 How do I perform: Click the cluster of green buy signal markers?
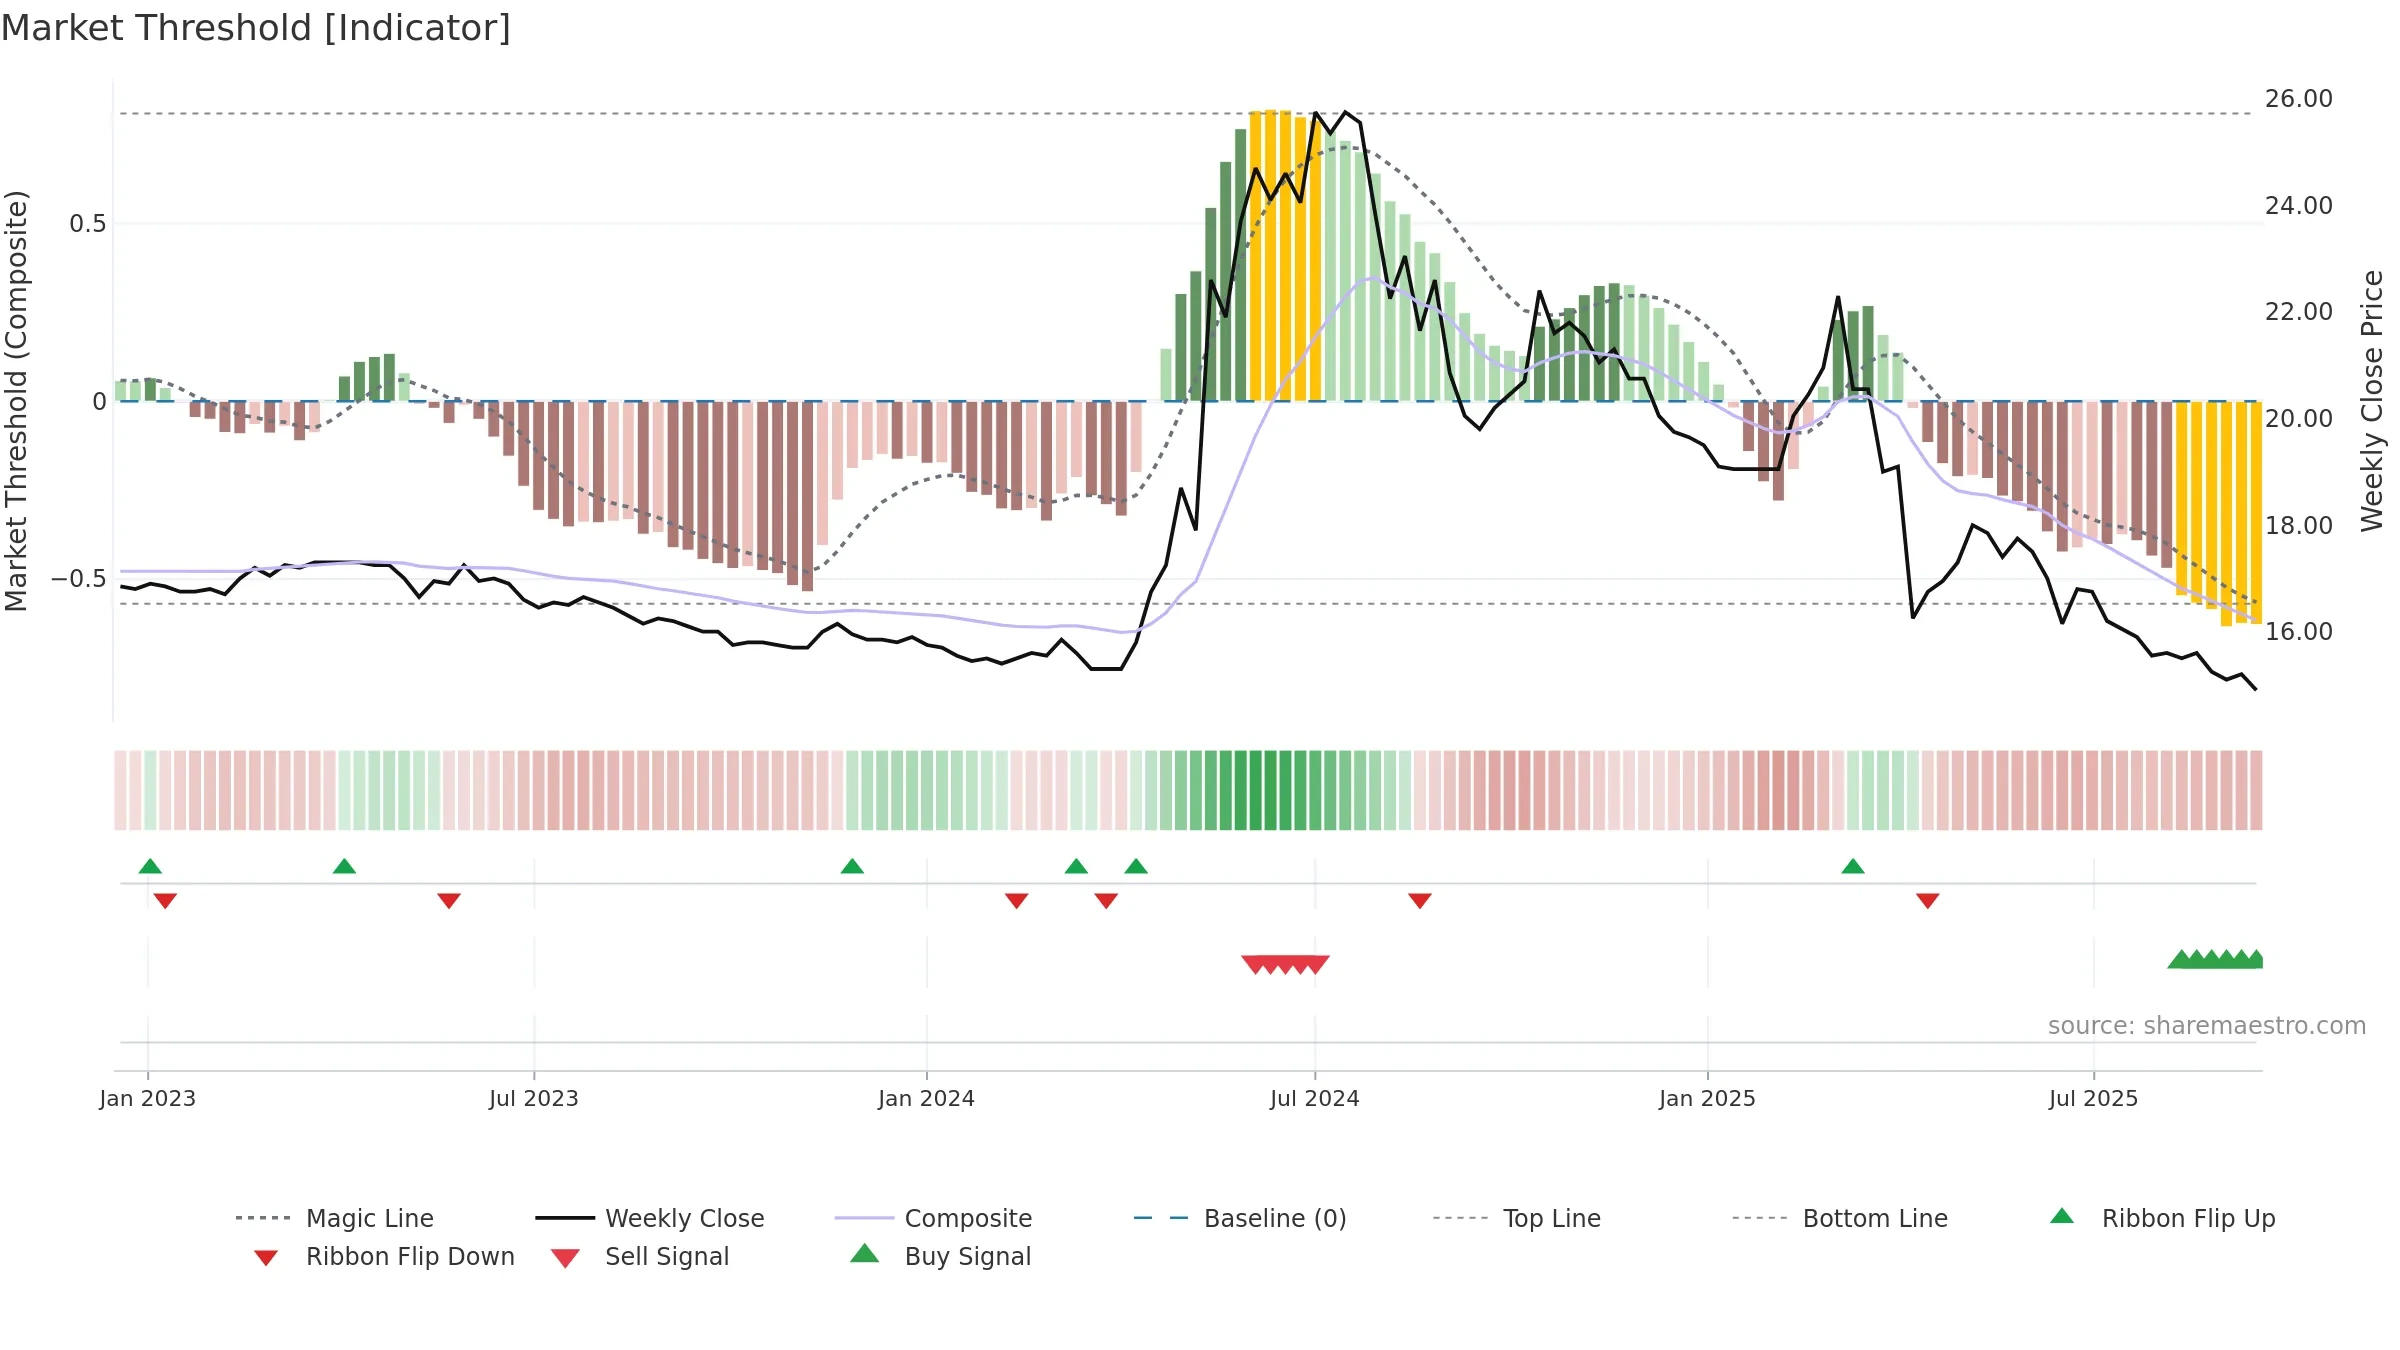2216,959
